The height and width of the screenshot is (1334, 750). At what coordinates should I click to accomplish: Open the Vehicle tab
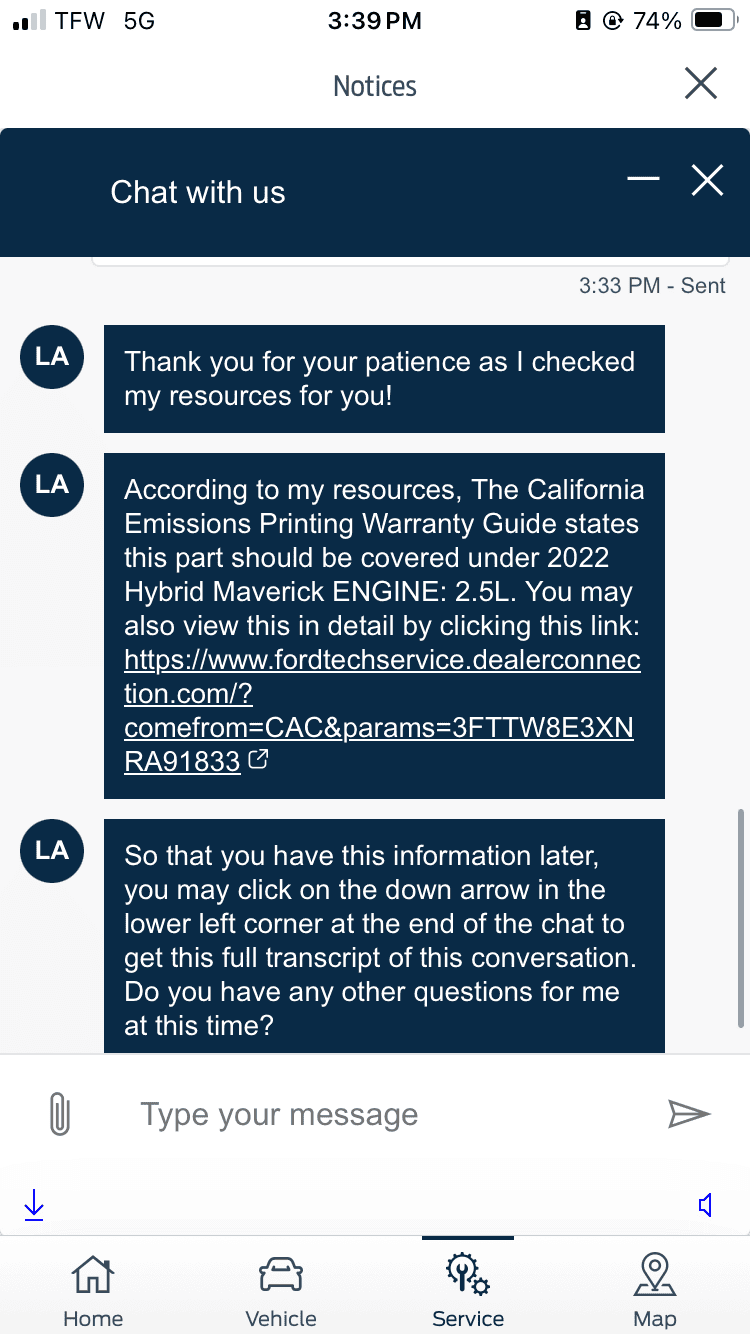[281, 1291]
